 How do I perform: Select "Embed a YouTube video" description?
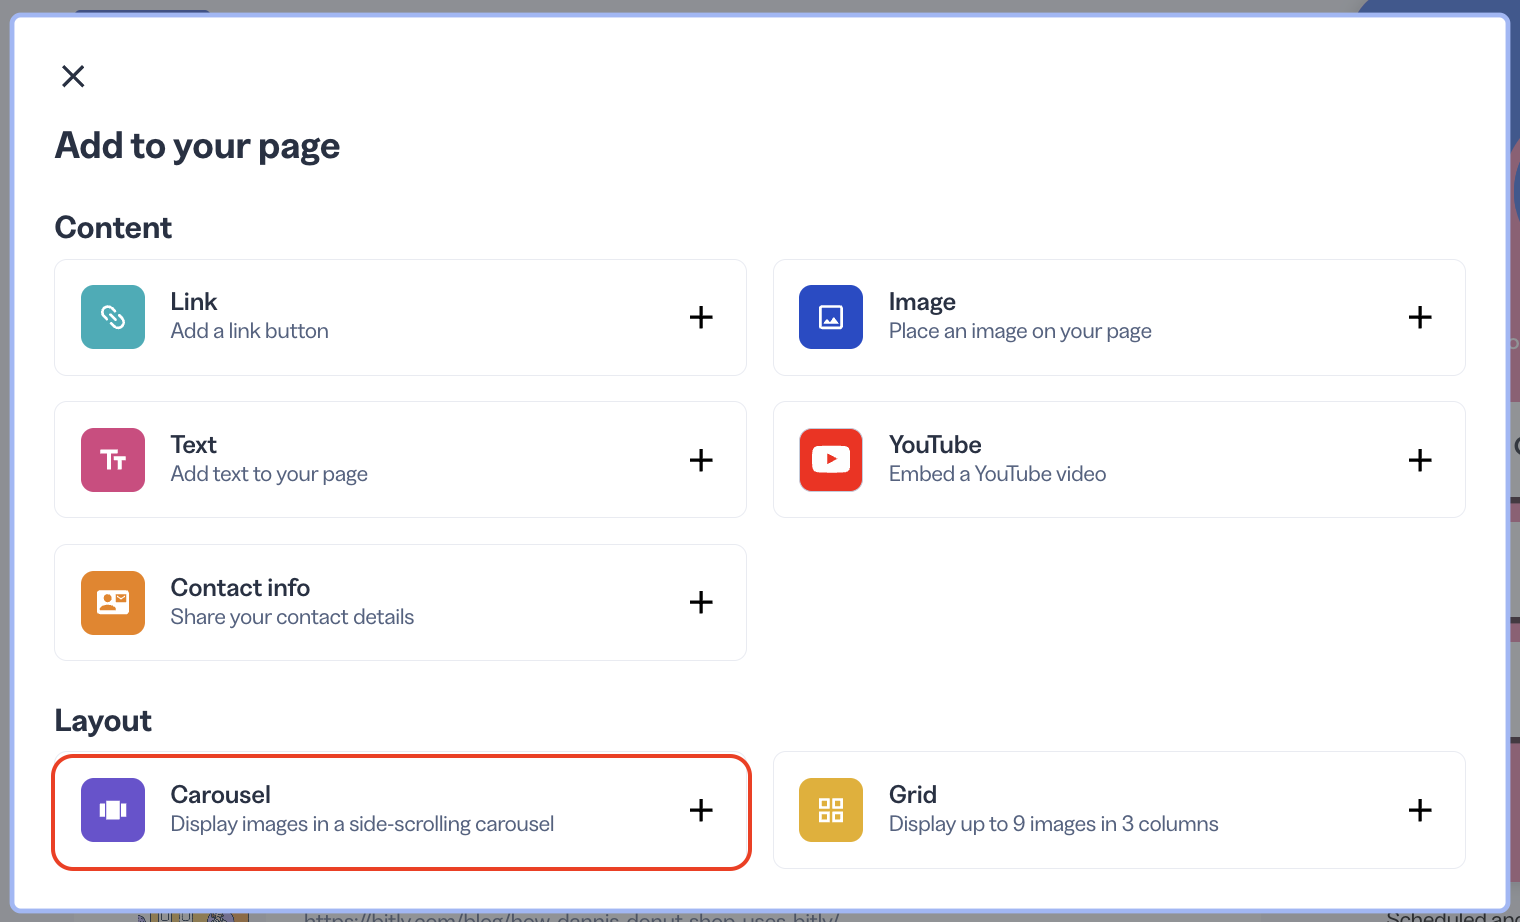pyautogui.click(x=997, y=474)
